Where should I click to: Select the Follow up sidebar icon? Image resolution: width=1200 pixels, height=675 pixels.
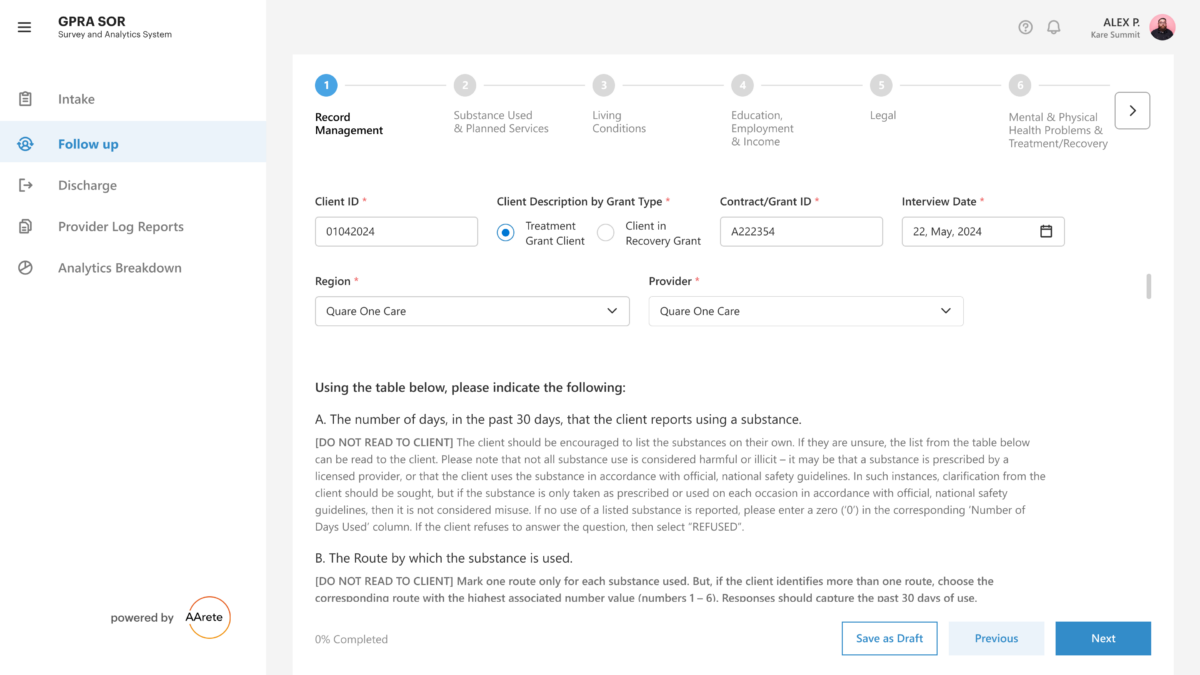(25, 142)
